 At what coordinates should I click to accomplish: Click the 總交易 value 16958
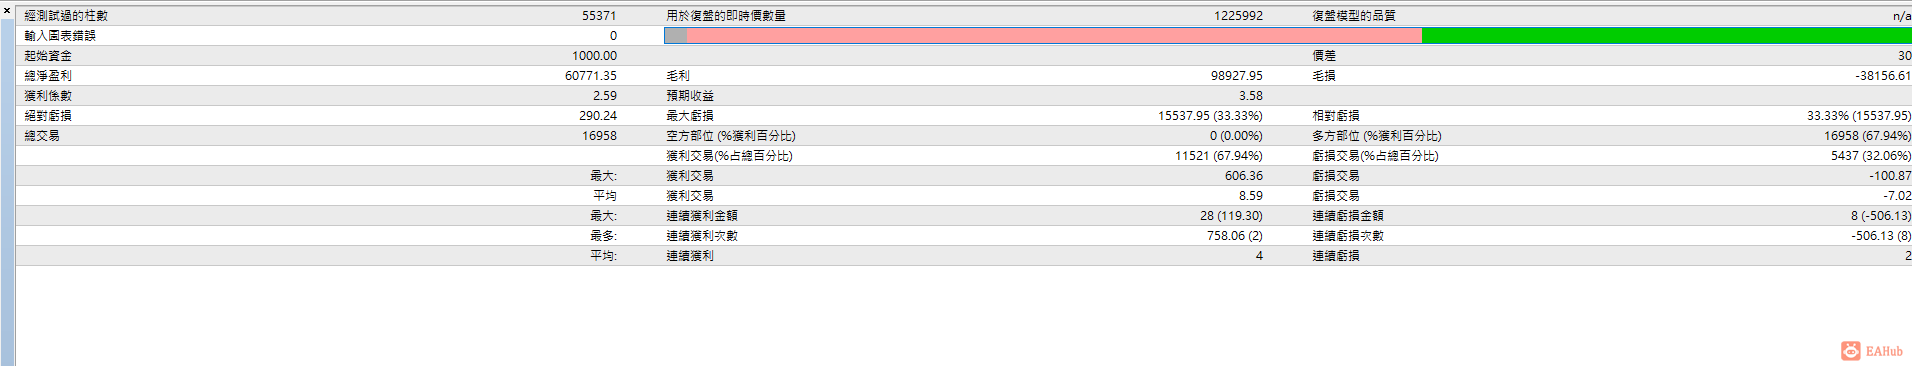pos(599,136)
